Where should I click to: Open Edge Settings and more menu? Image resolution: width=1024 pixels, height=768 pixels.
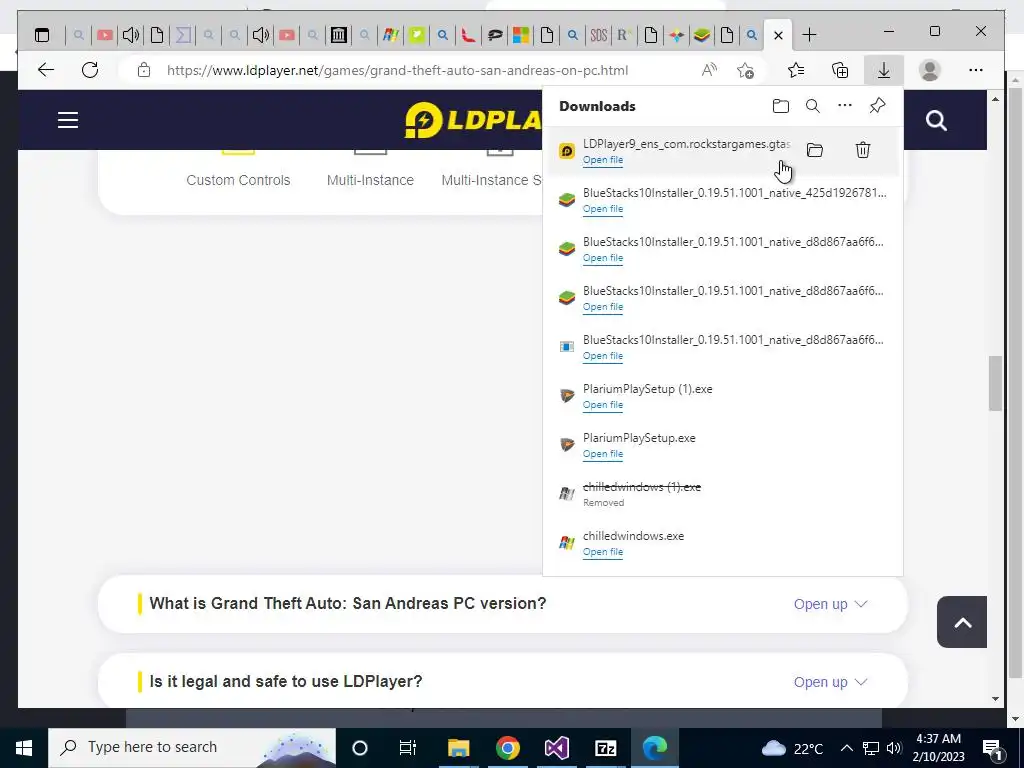(976, 70)
